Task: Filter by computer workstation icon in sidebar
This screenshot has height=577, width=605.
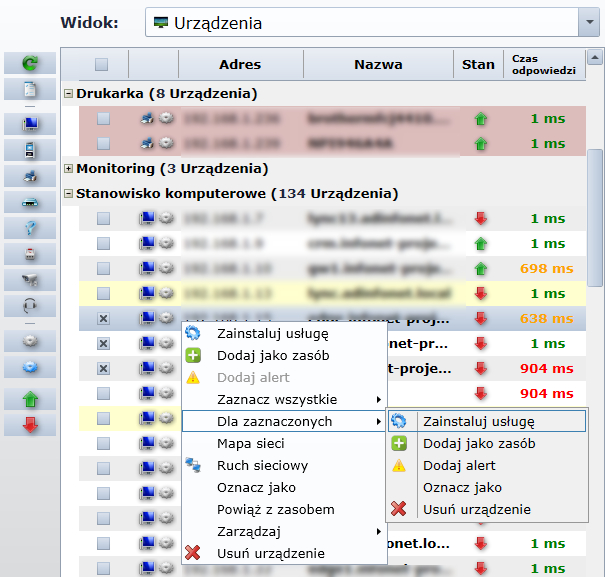Action: 30,125
